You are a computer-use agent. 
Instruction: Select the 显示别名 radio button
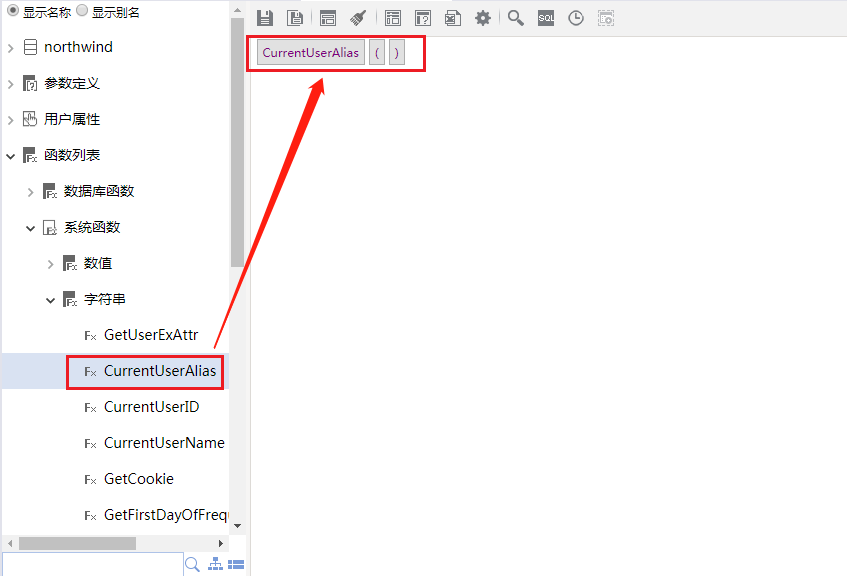(82, 10)
